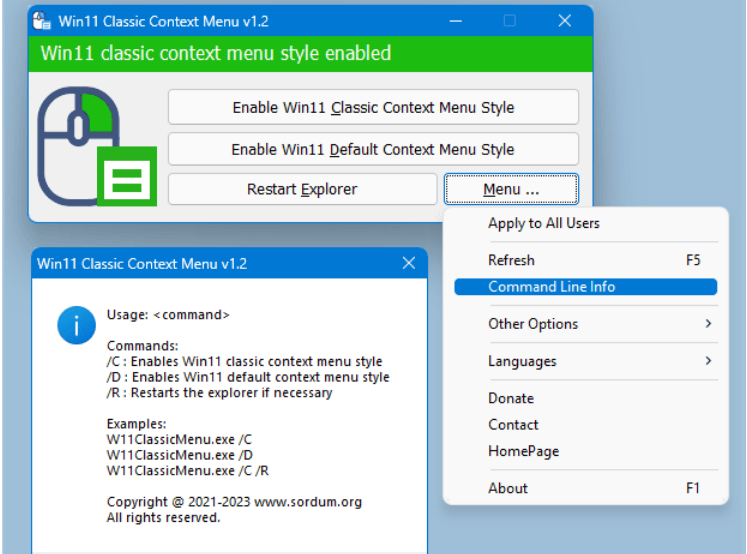The width and height of the screenshot is (747, 554).
Task: Click the blue info icon in the dialog
Action: pyautogui.click(x=76, y=326)
